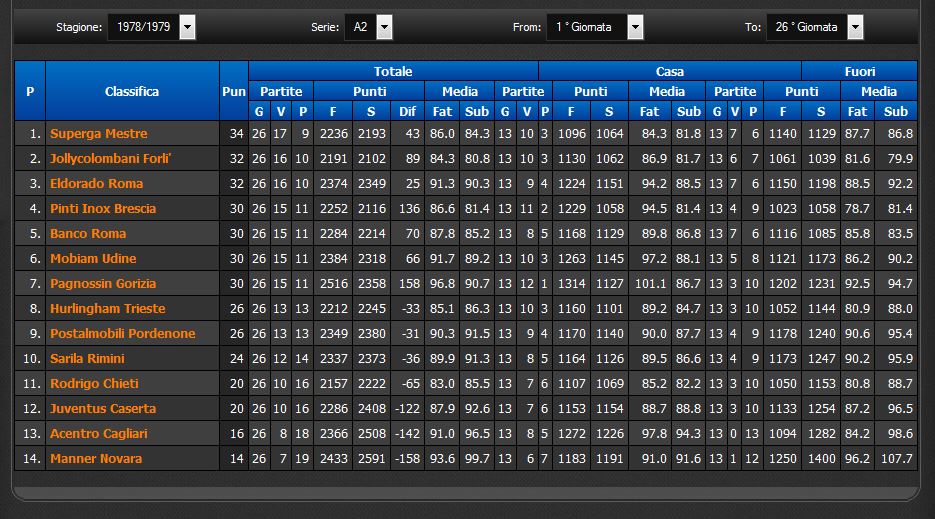The image size is (935, 519).
Task: Click Postalmobili Pordenone in the table
Action: tap(122, 334)
